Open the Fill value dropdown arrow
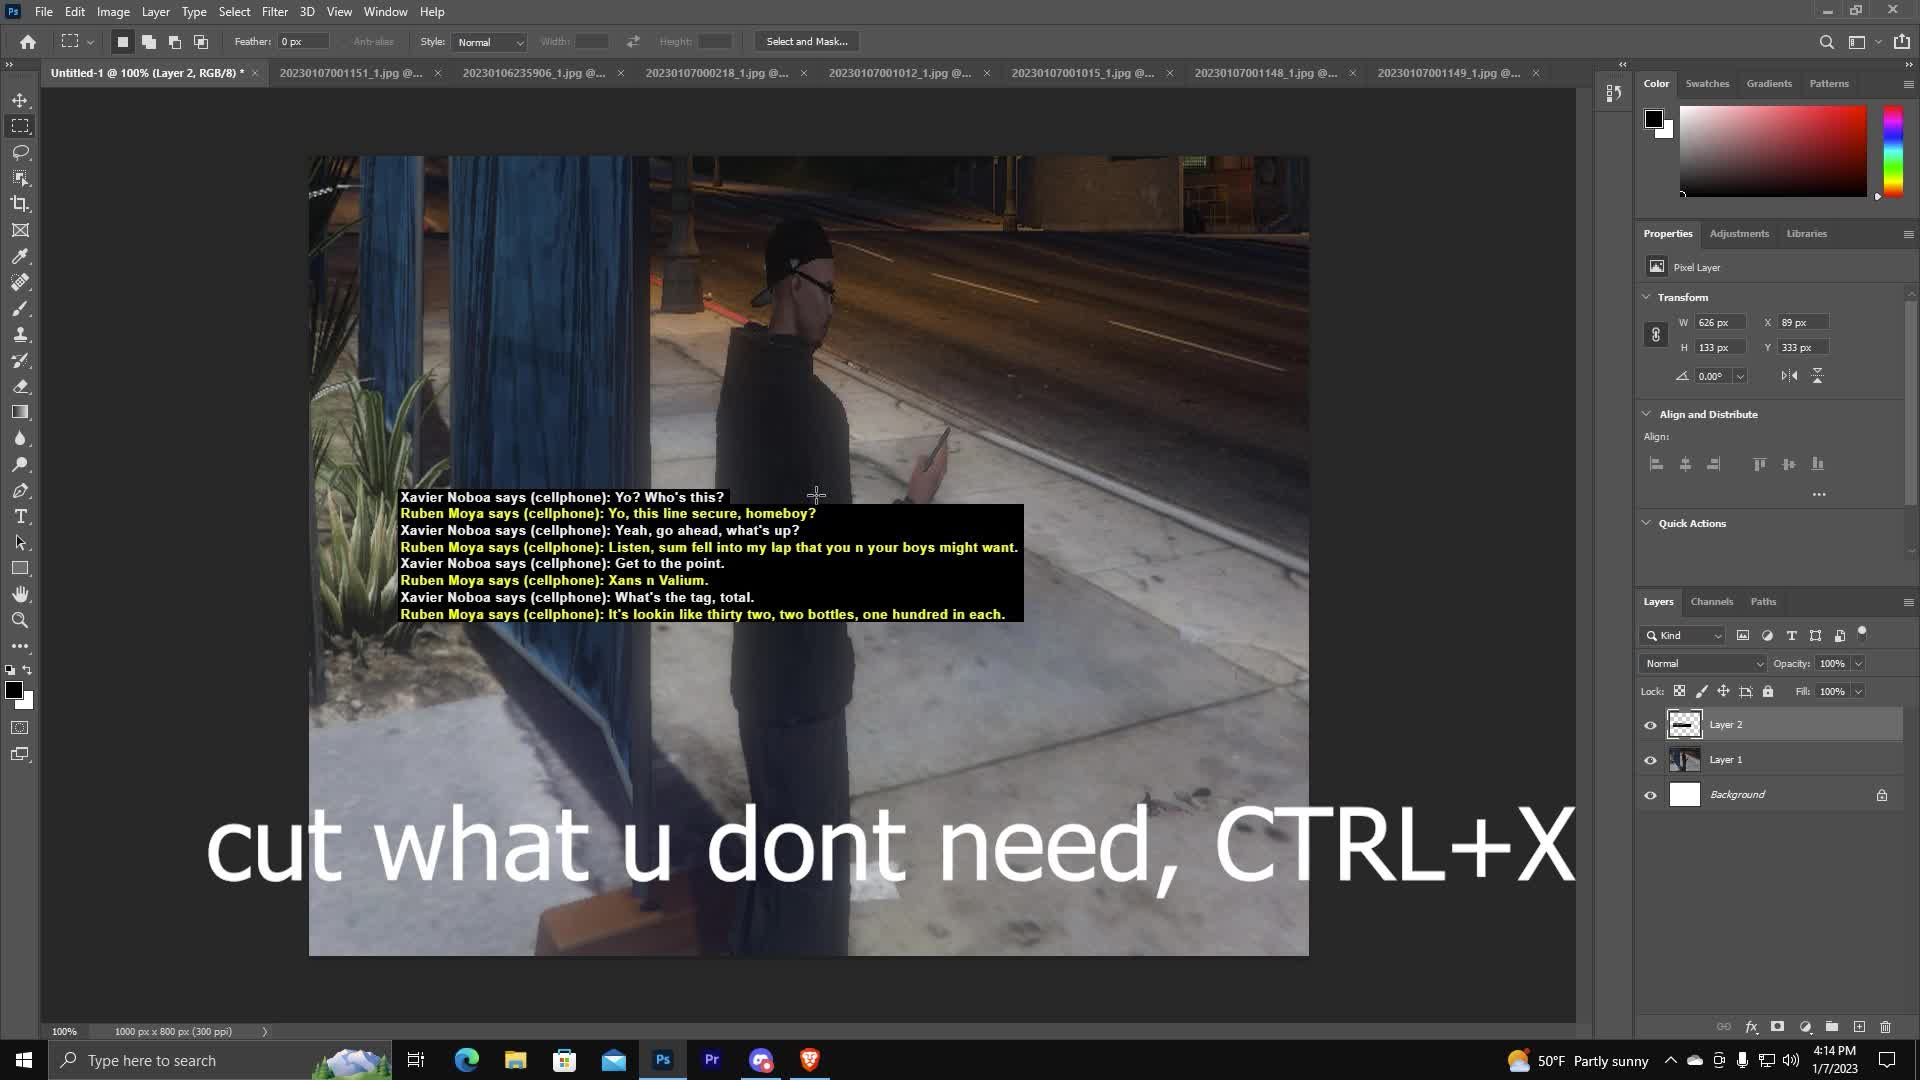Screen dimensions: 1920x1080 1858,692
